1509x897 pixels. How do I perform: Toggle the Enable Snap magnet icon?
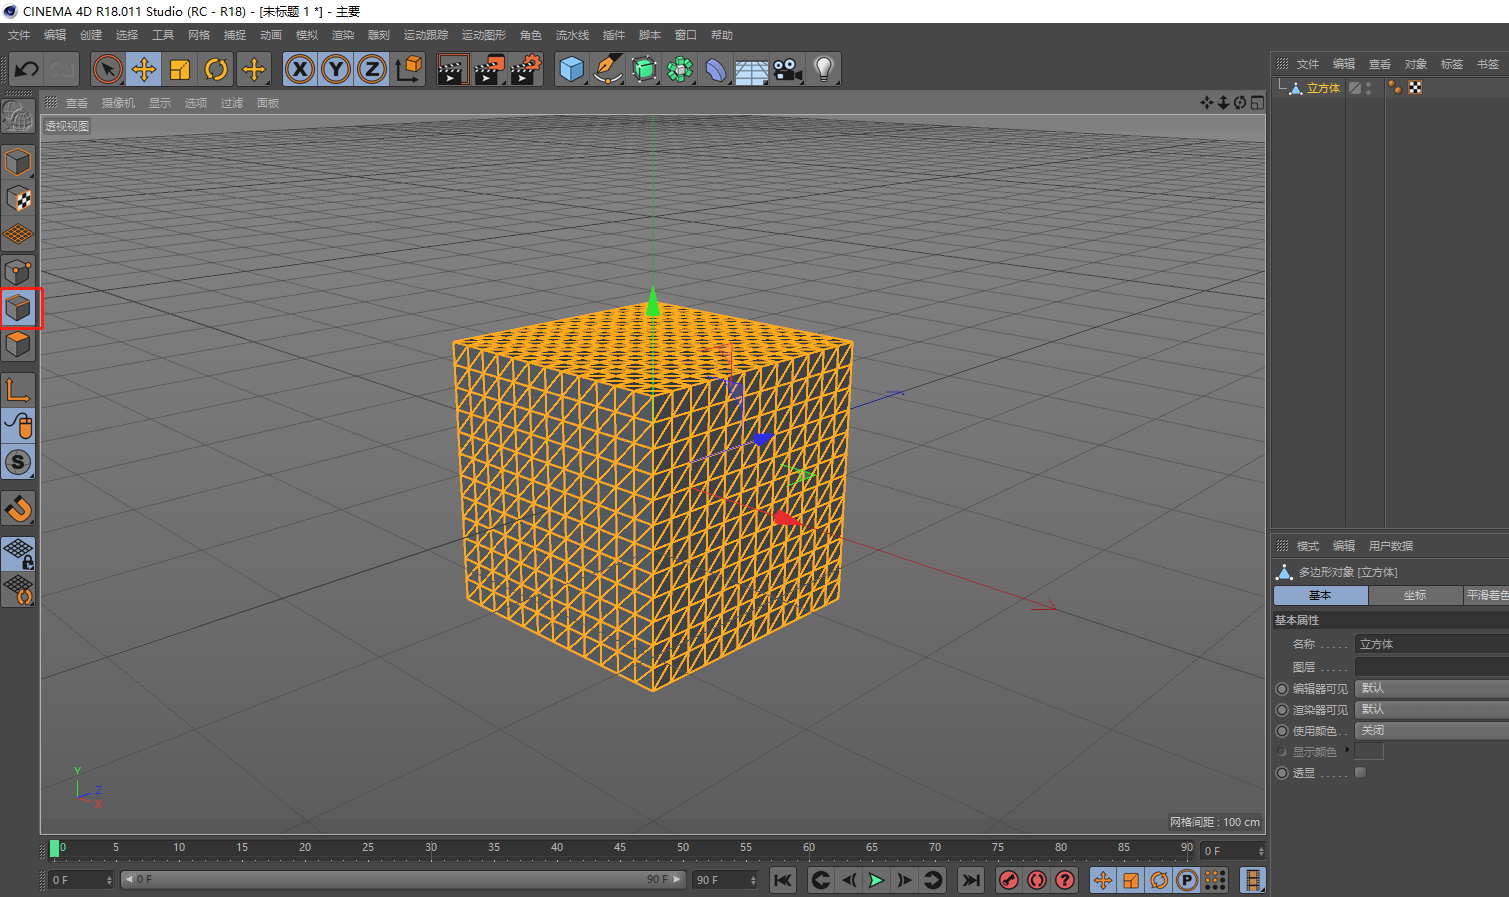pyautogui.click(x=19, y=509)
